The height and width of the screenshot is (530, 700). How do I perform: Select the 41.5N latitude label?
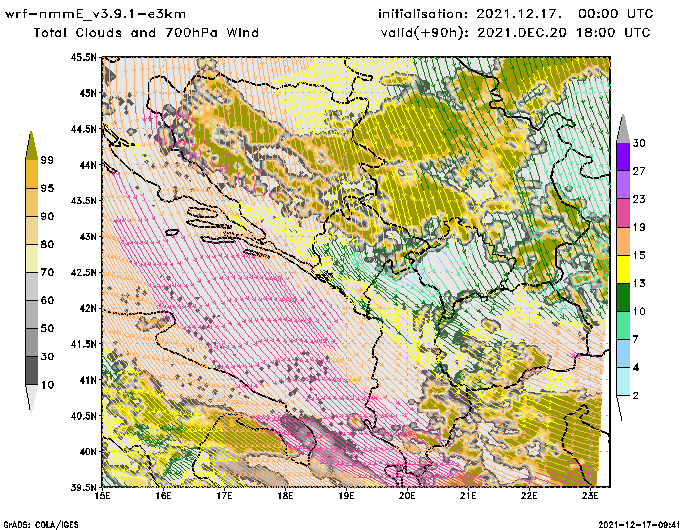click(x=83, y=344)
